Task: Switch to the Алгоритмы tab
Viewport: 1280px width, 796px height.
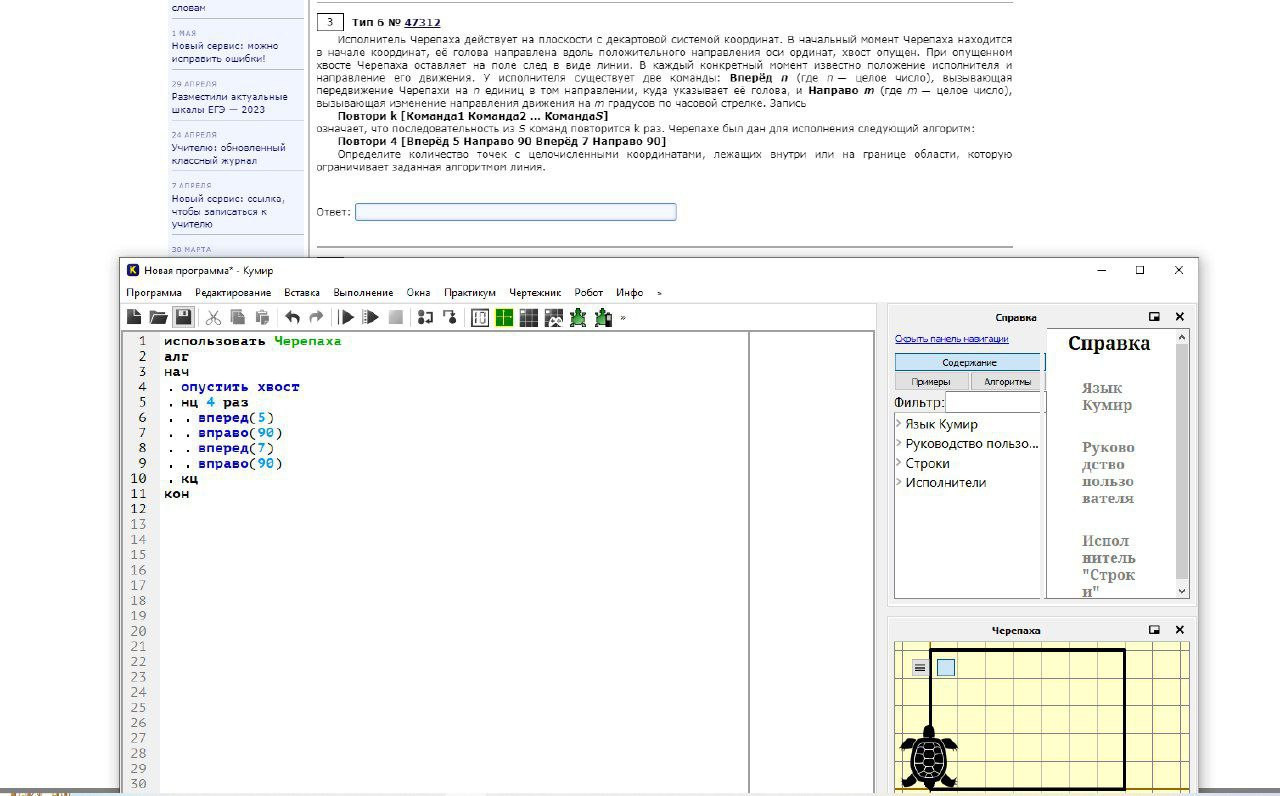Action: point(1007,381)
